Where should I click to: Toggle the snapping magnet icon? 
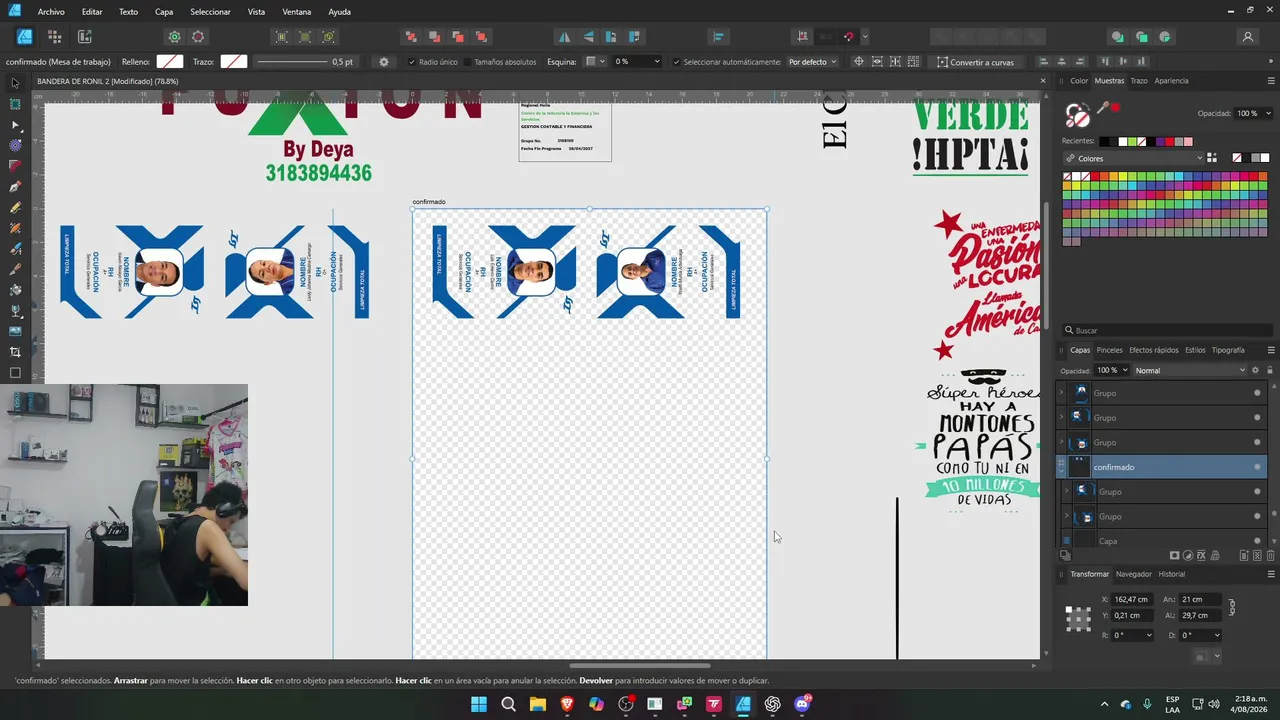(x=849, y=37)
